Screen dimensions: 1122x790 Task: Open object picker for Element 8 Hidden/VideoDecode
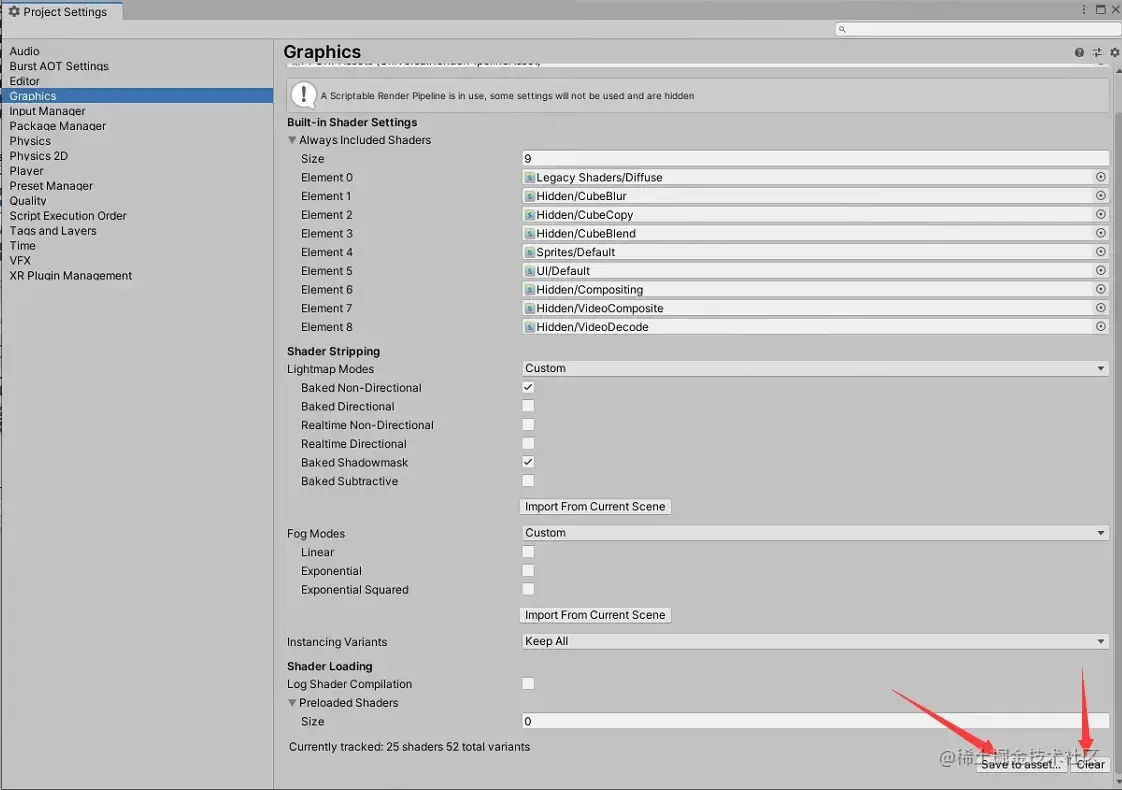pyautogui.click(x=1101, y=326)
